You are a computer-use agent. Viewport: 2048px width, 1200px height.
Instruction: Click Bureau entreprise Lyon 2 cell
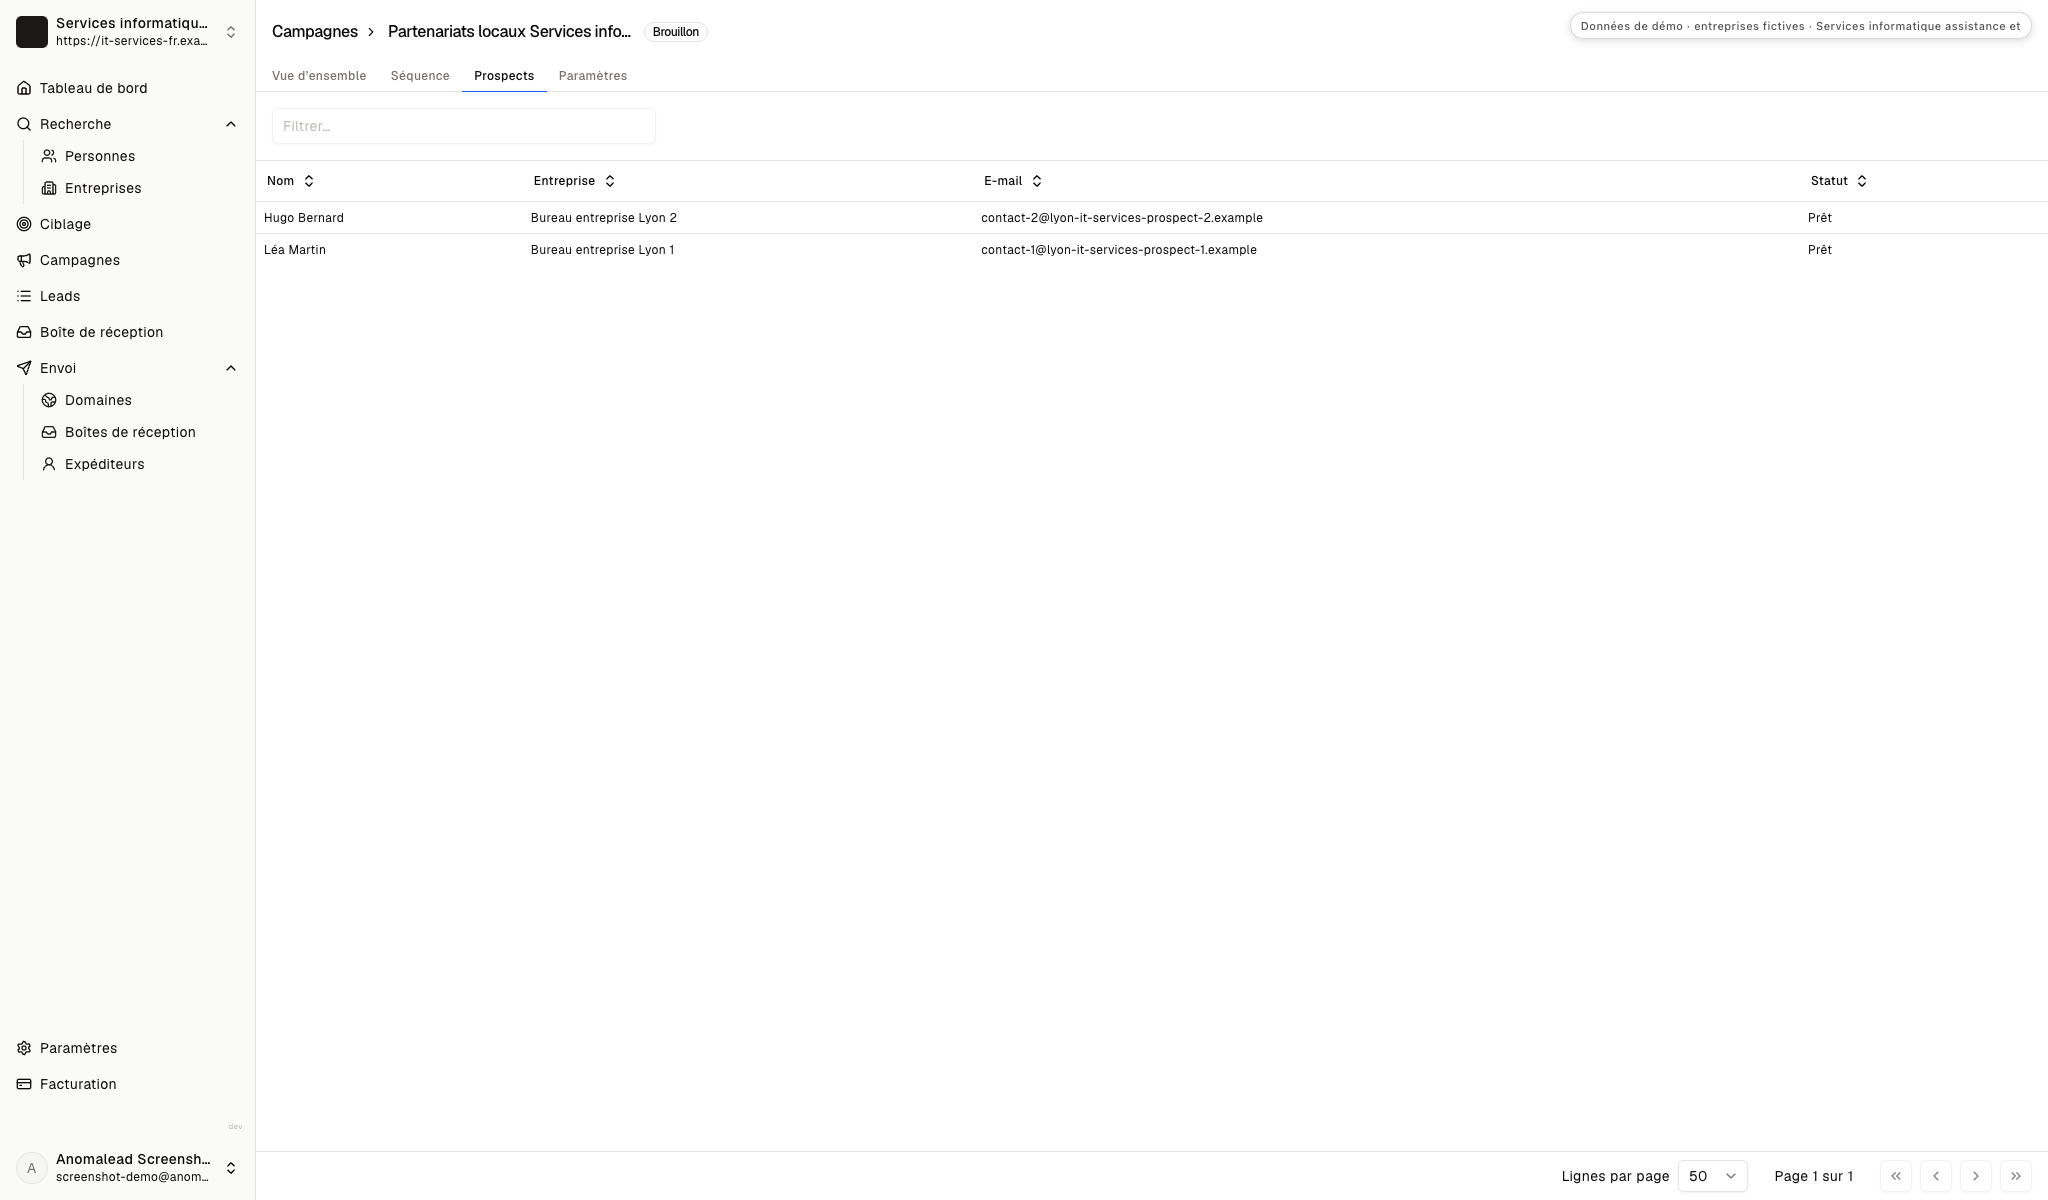(x=604, y=218)
